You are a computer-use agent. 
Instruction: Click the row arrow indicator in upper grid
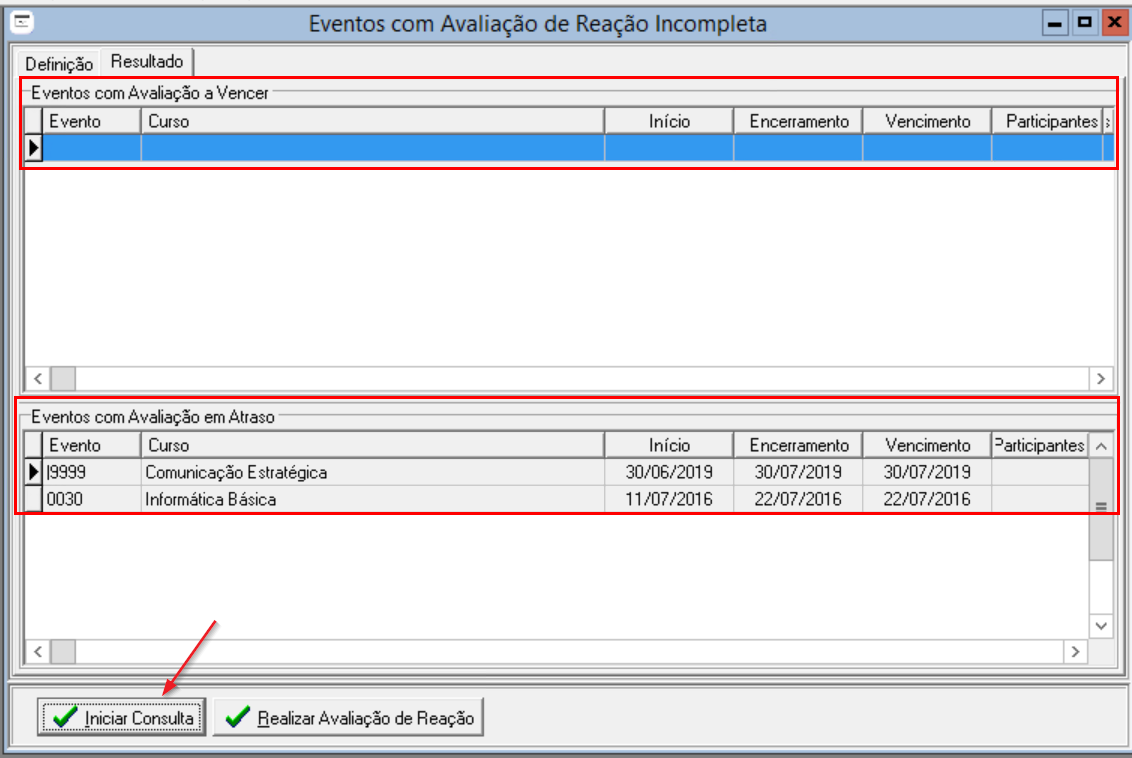[x=33, y=148]
